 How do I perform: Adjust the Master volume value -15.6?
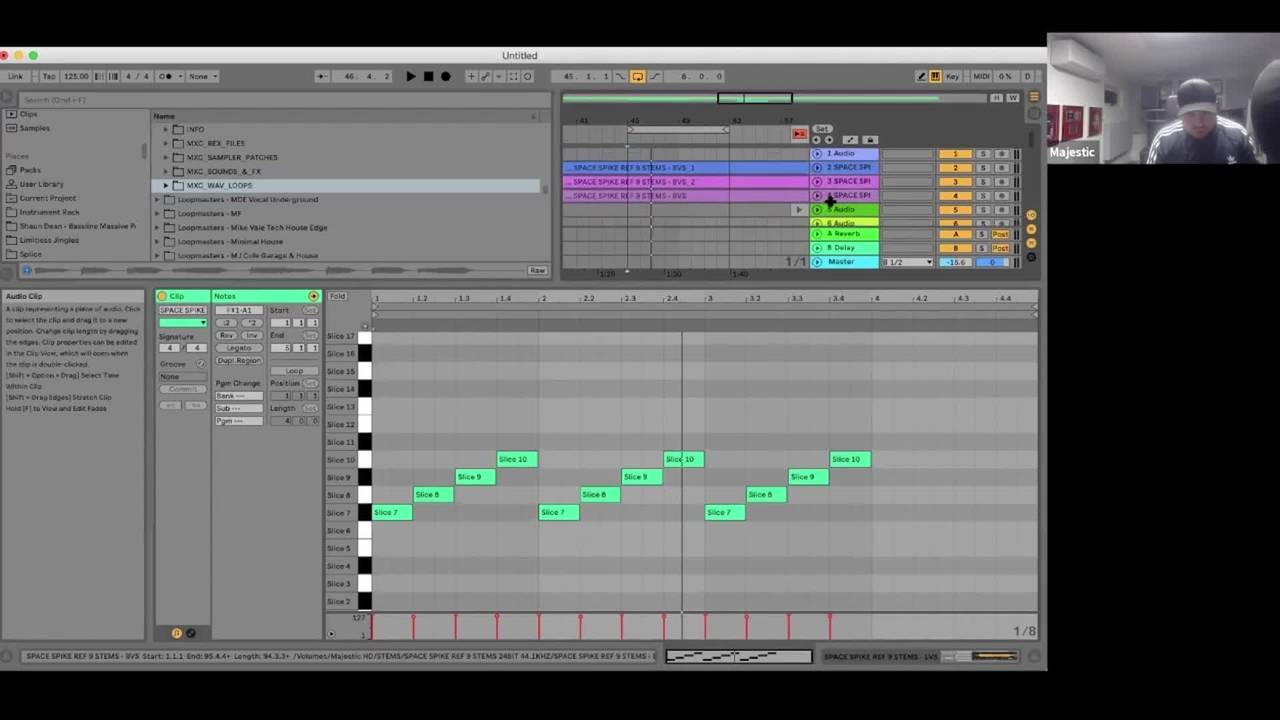956,262
